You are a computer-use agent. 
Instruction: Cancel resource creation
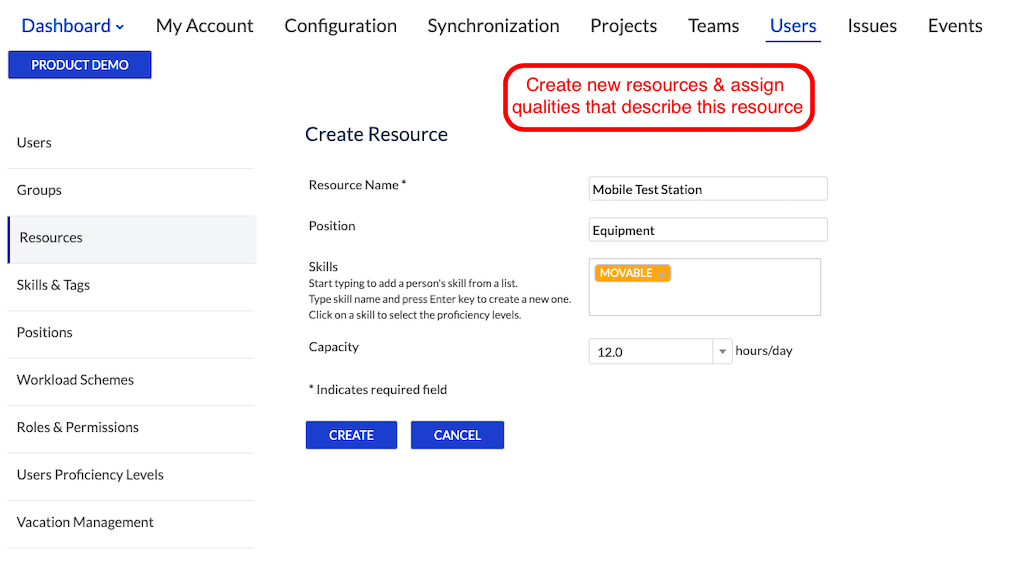[x=457, y=435]
